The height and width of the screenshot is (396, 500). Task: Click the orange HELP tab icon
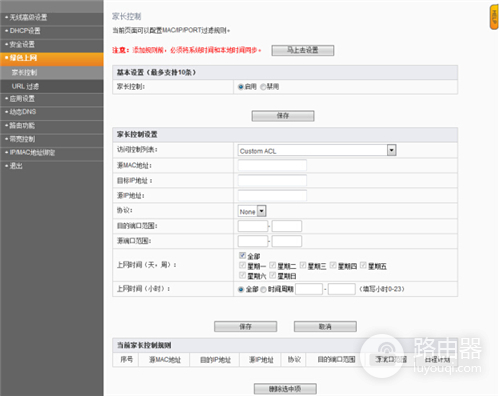494,17
